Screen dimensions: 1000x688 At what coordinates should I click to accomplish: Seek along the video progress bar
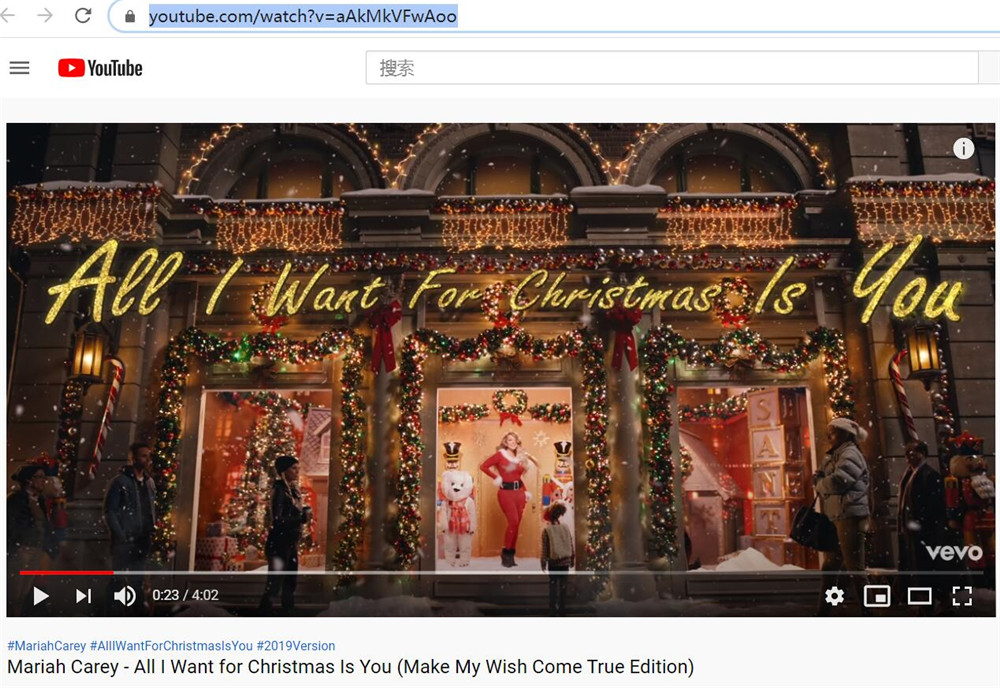coord(501,573)
